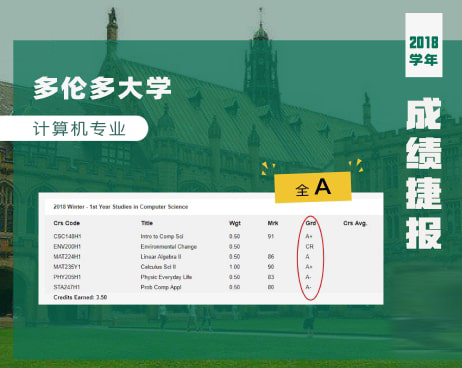Click the 'A+' grade for Intro to Comp Sci
The width and height of the screenshot is (462, 368).
click(x=309, y=236)
